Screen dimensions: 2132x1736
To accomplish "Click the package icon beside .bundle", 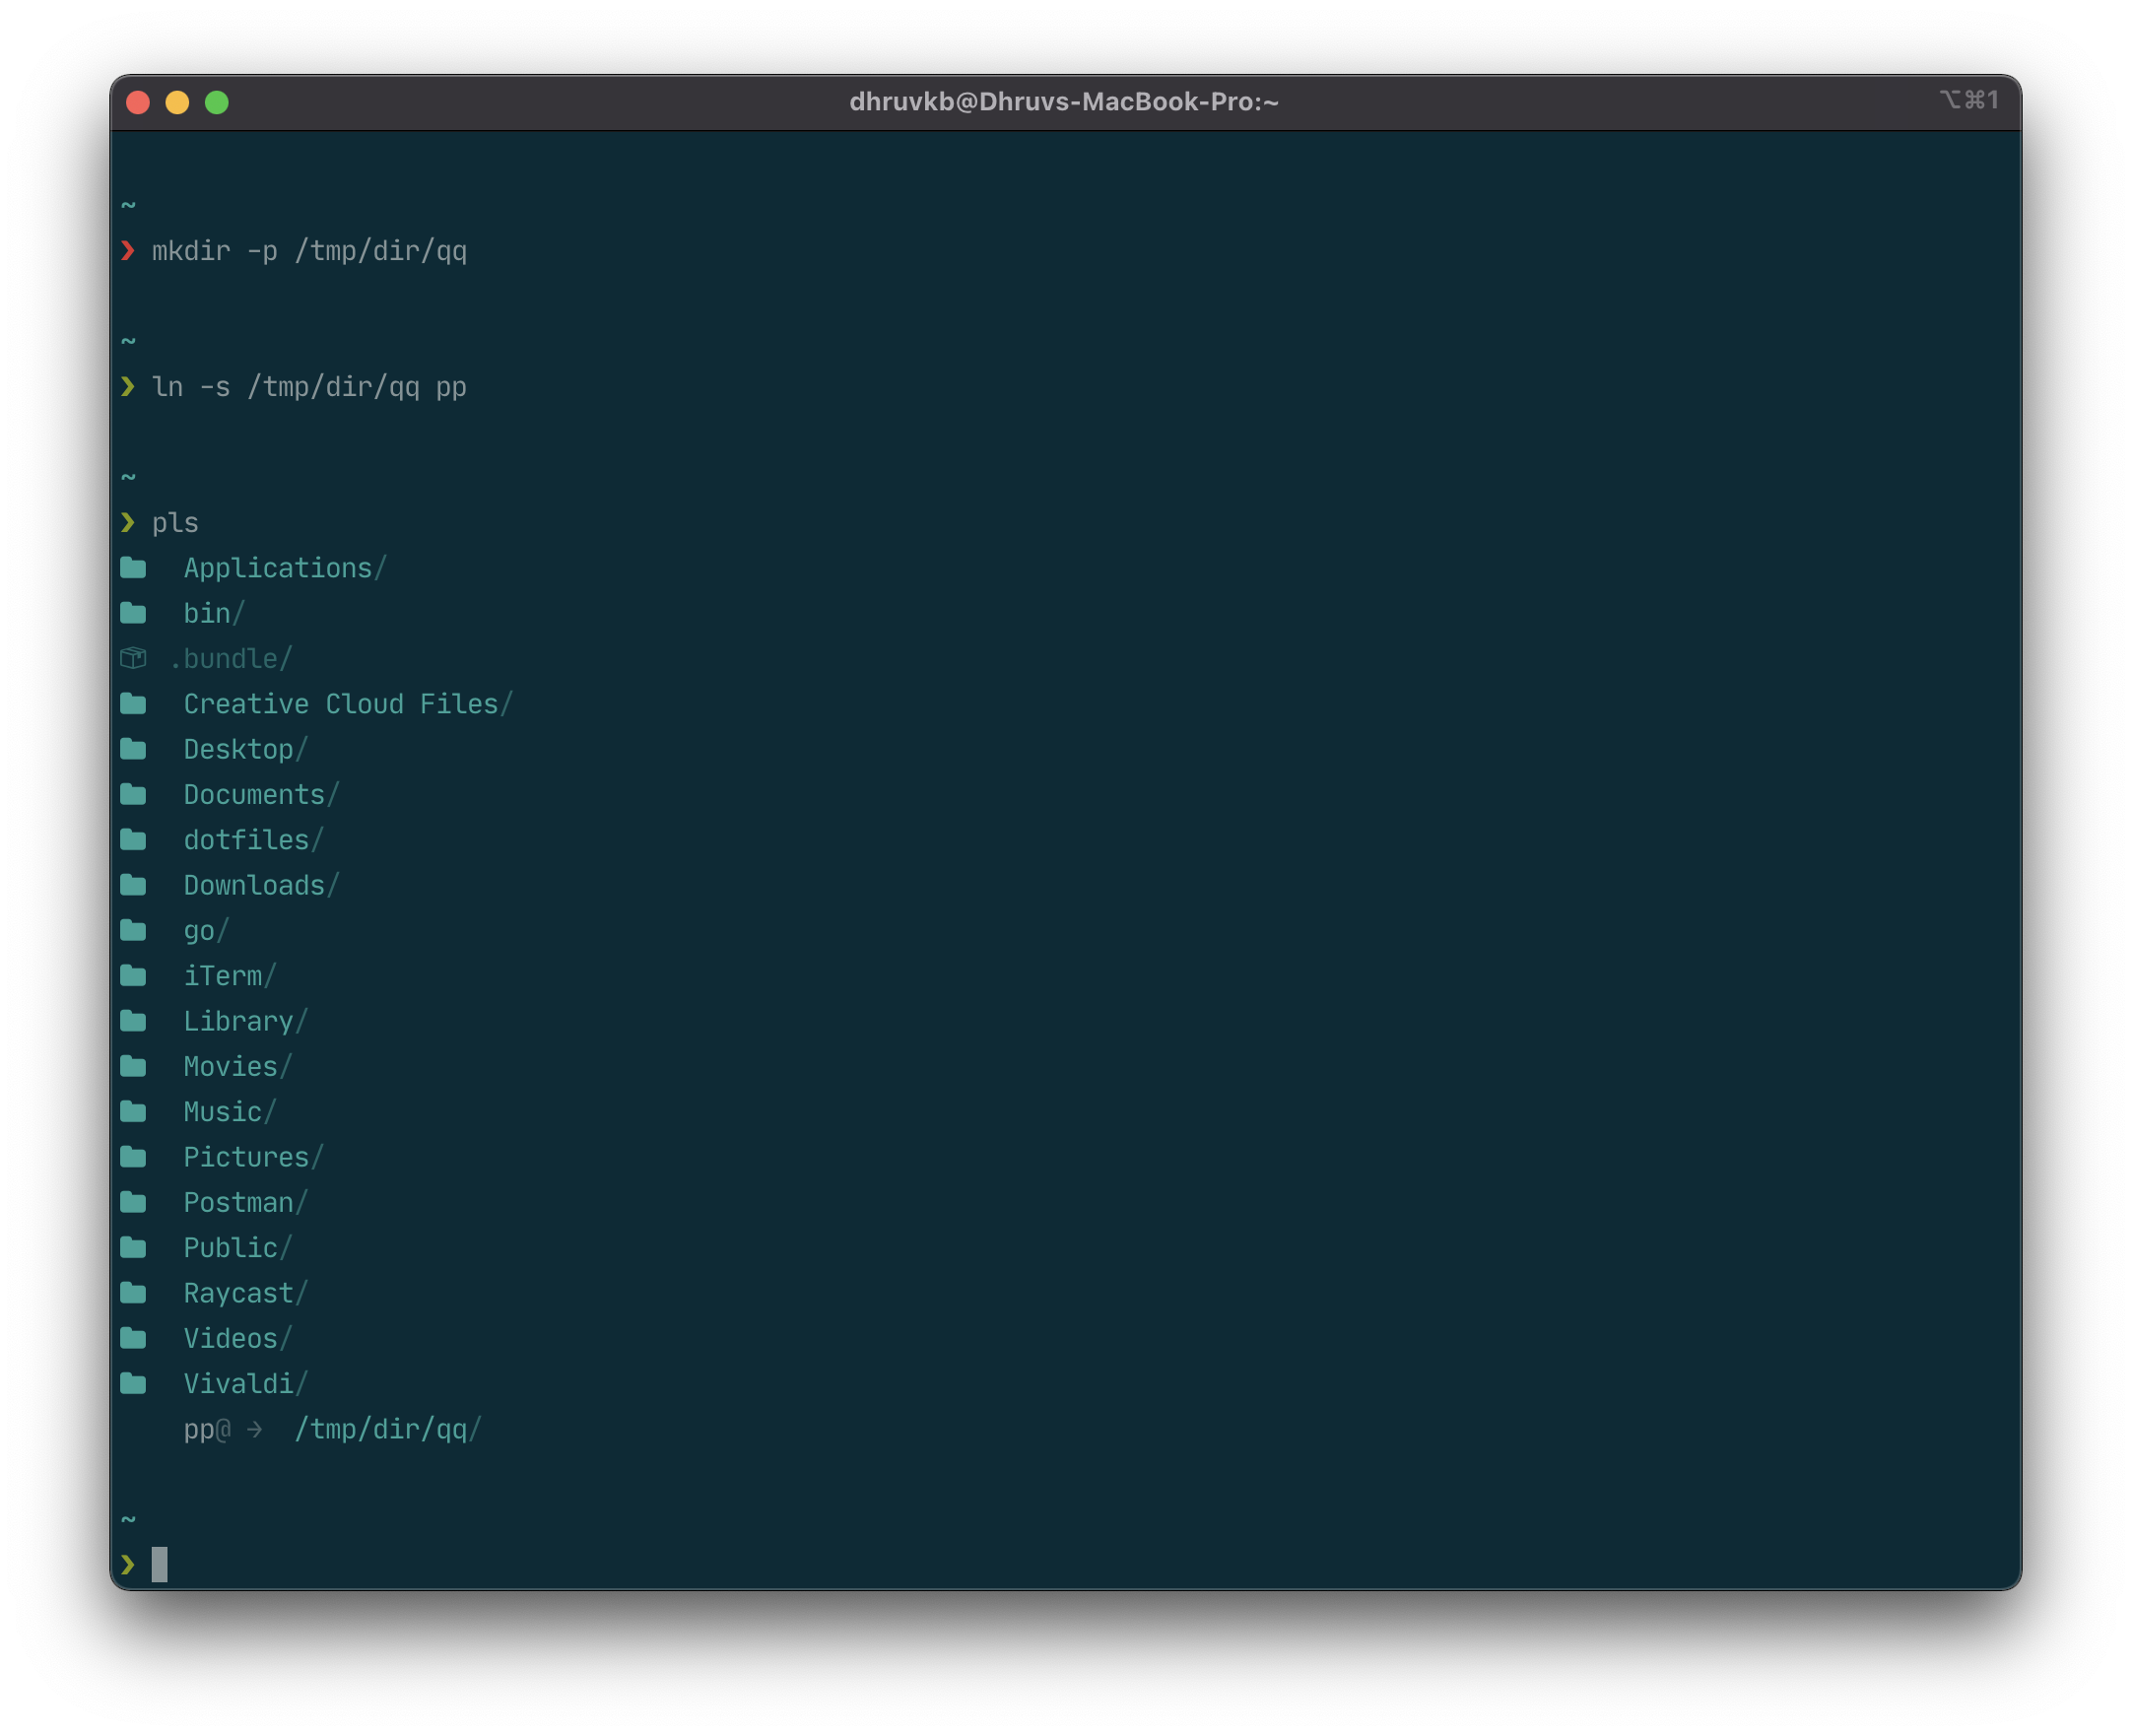I will pos(133,658).
